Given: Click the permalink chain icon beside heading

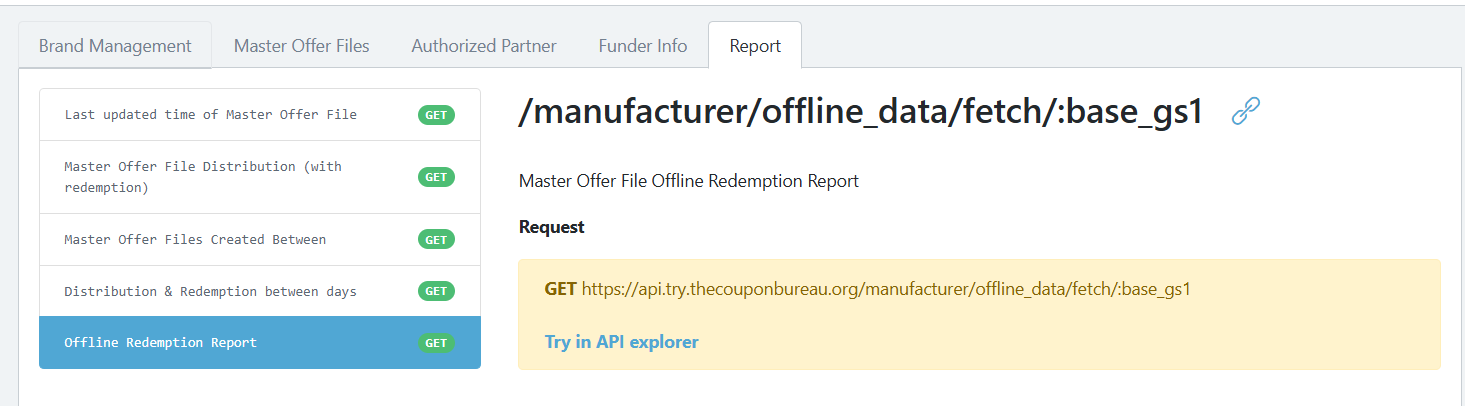Looking at the screenshot, I should [x=1245, y=111].
